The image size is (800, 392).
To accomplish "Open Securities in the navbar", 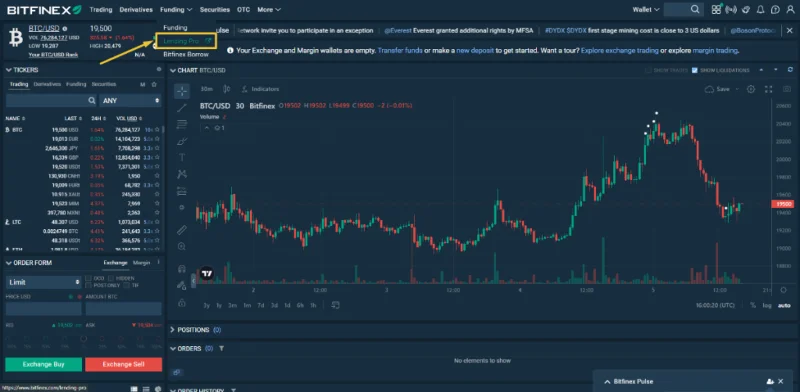I will click(x=215, y=9).
